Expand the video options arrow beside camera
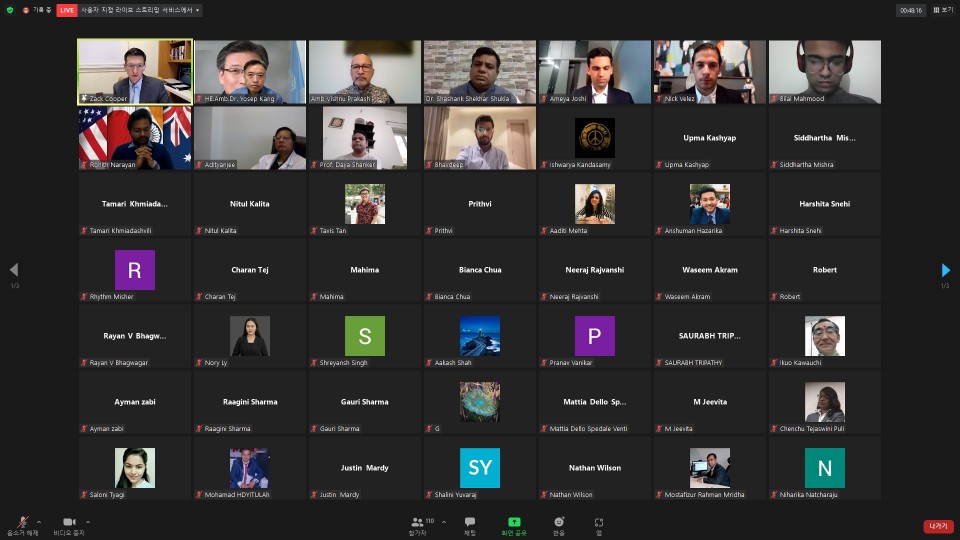 [88, 521]
